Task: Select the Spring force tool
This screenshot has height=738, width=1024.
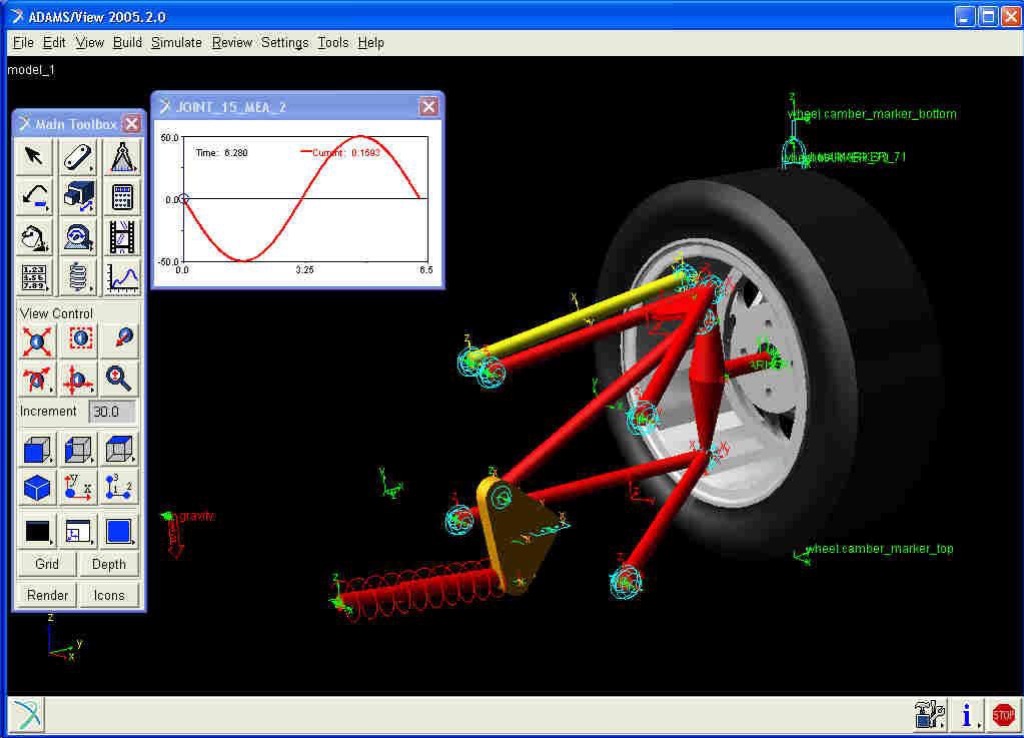Action: pyautogui.click(x=78, y=278)
